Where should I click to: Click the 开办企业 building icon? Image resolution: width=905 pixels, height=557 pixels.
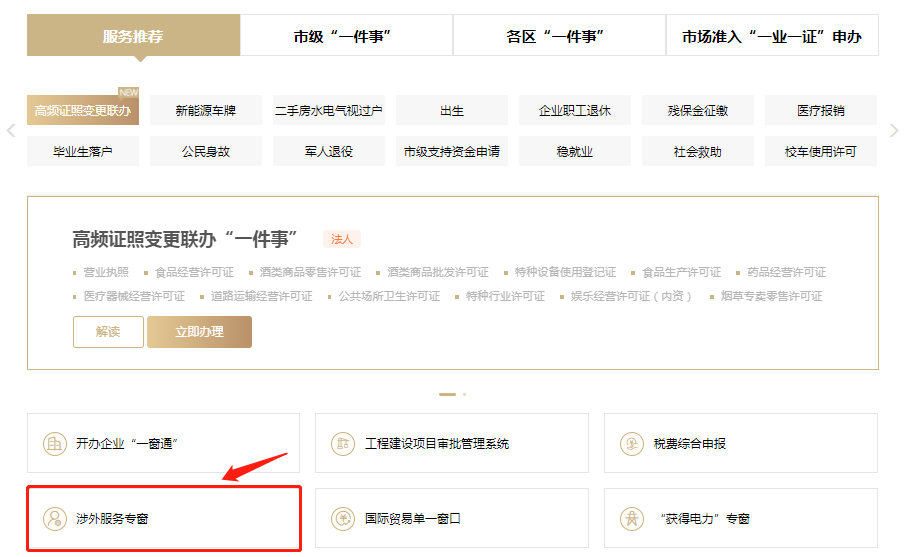(55, 444)
